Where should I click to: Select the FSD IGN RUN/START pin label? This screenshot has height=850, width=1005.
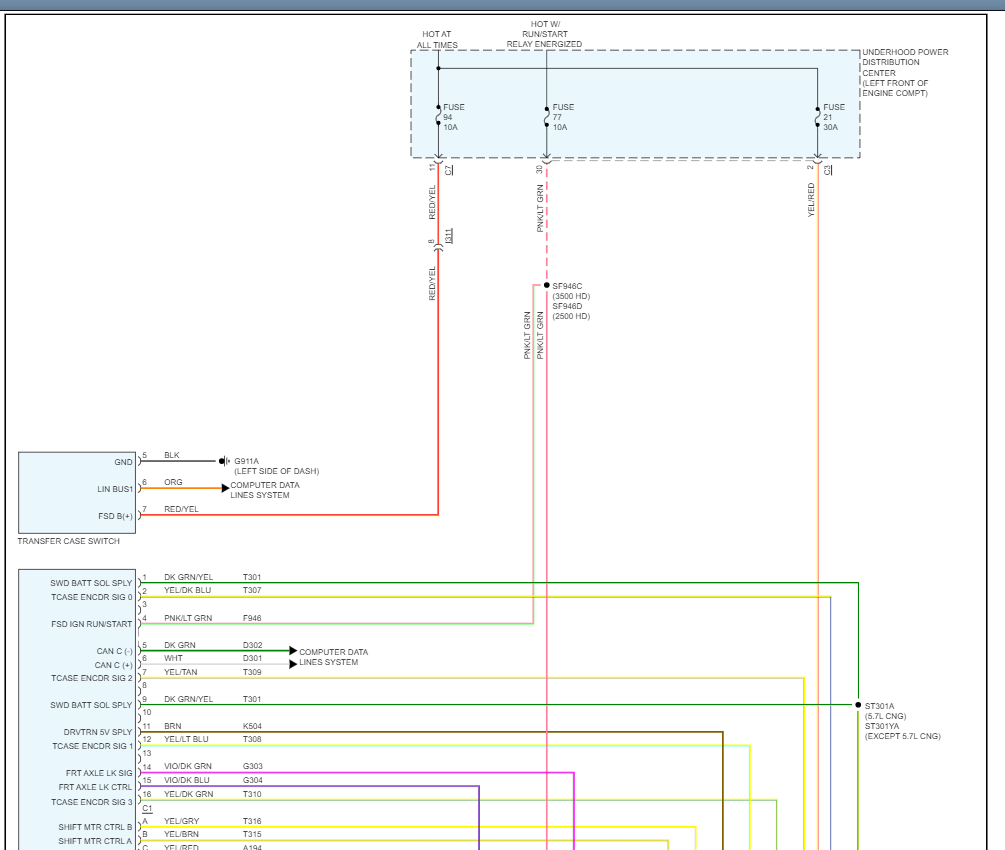(x=92, y=624)
